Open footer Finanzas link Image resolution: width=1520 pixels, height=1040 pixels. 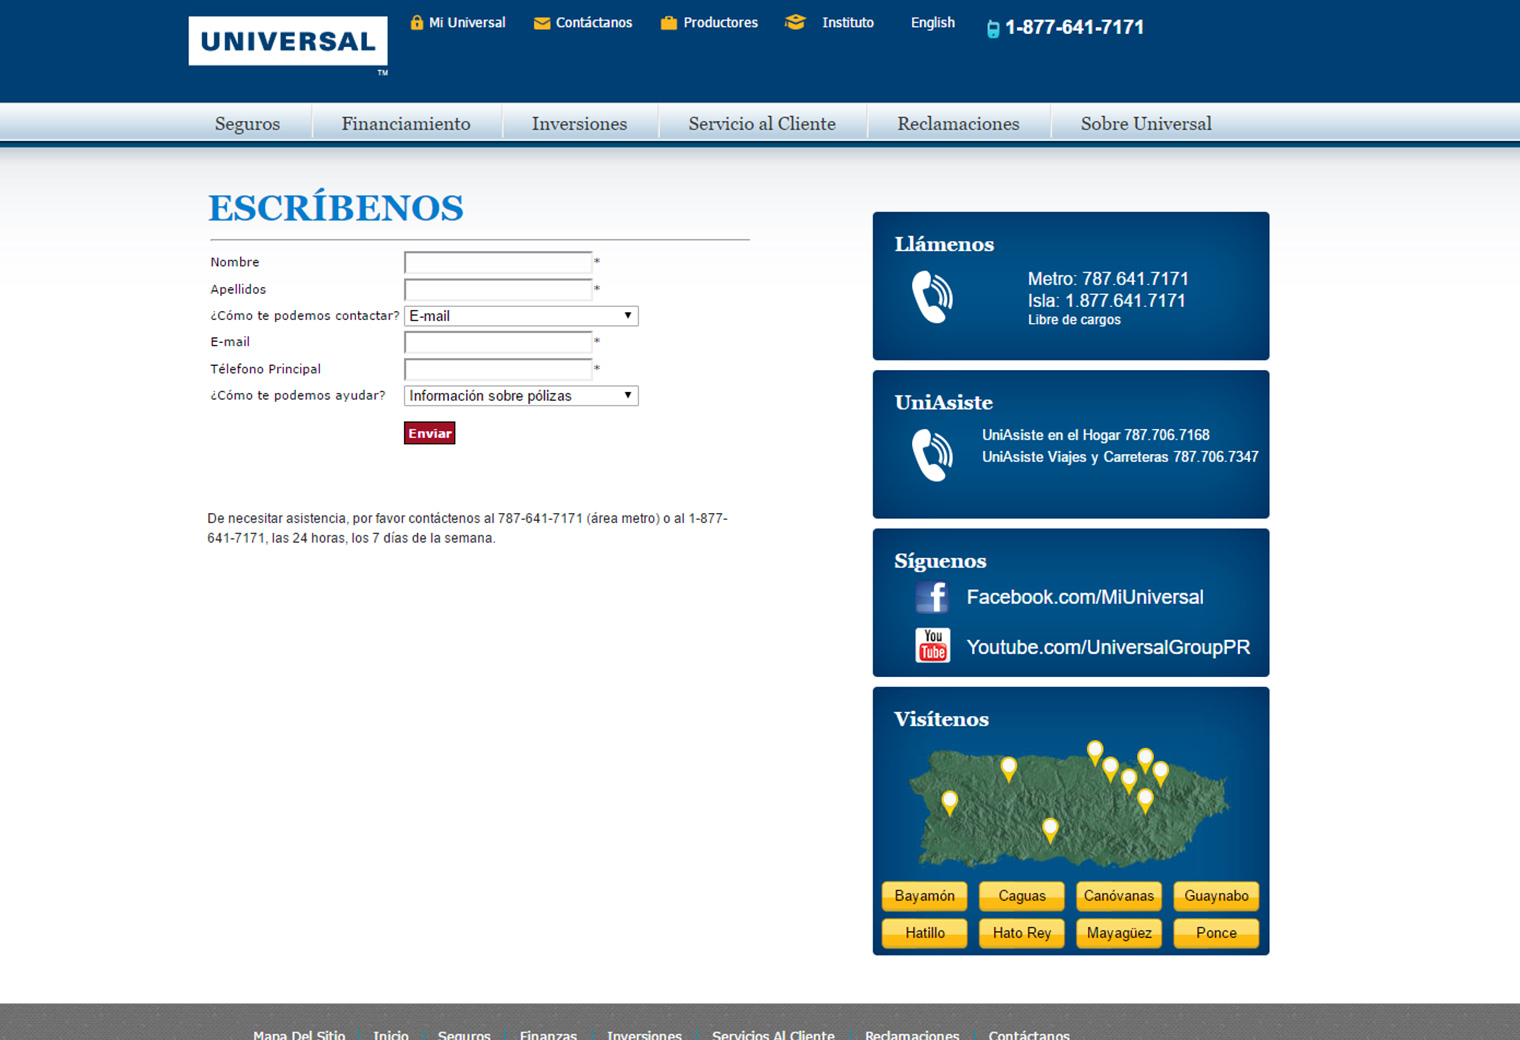pyautogui.click(x=548, y=1035)
